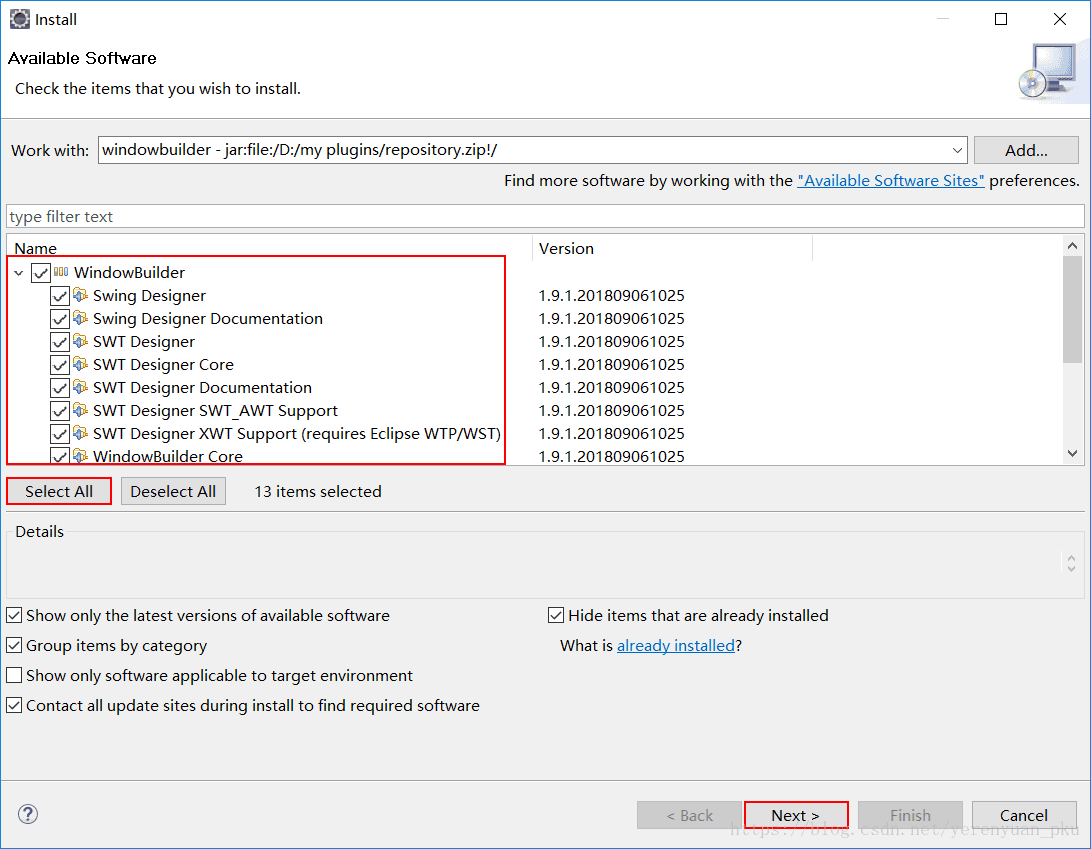Click the SWT Designer XWT Support icon
The height and width of the screenshot is (849, 1091).
point(81,433)
